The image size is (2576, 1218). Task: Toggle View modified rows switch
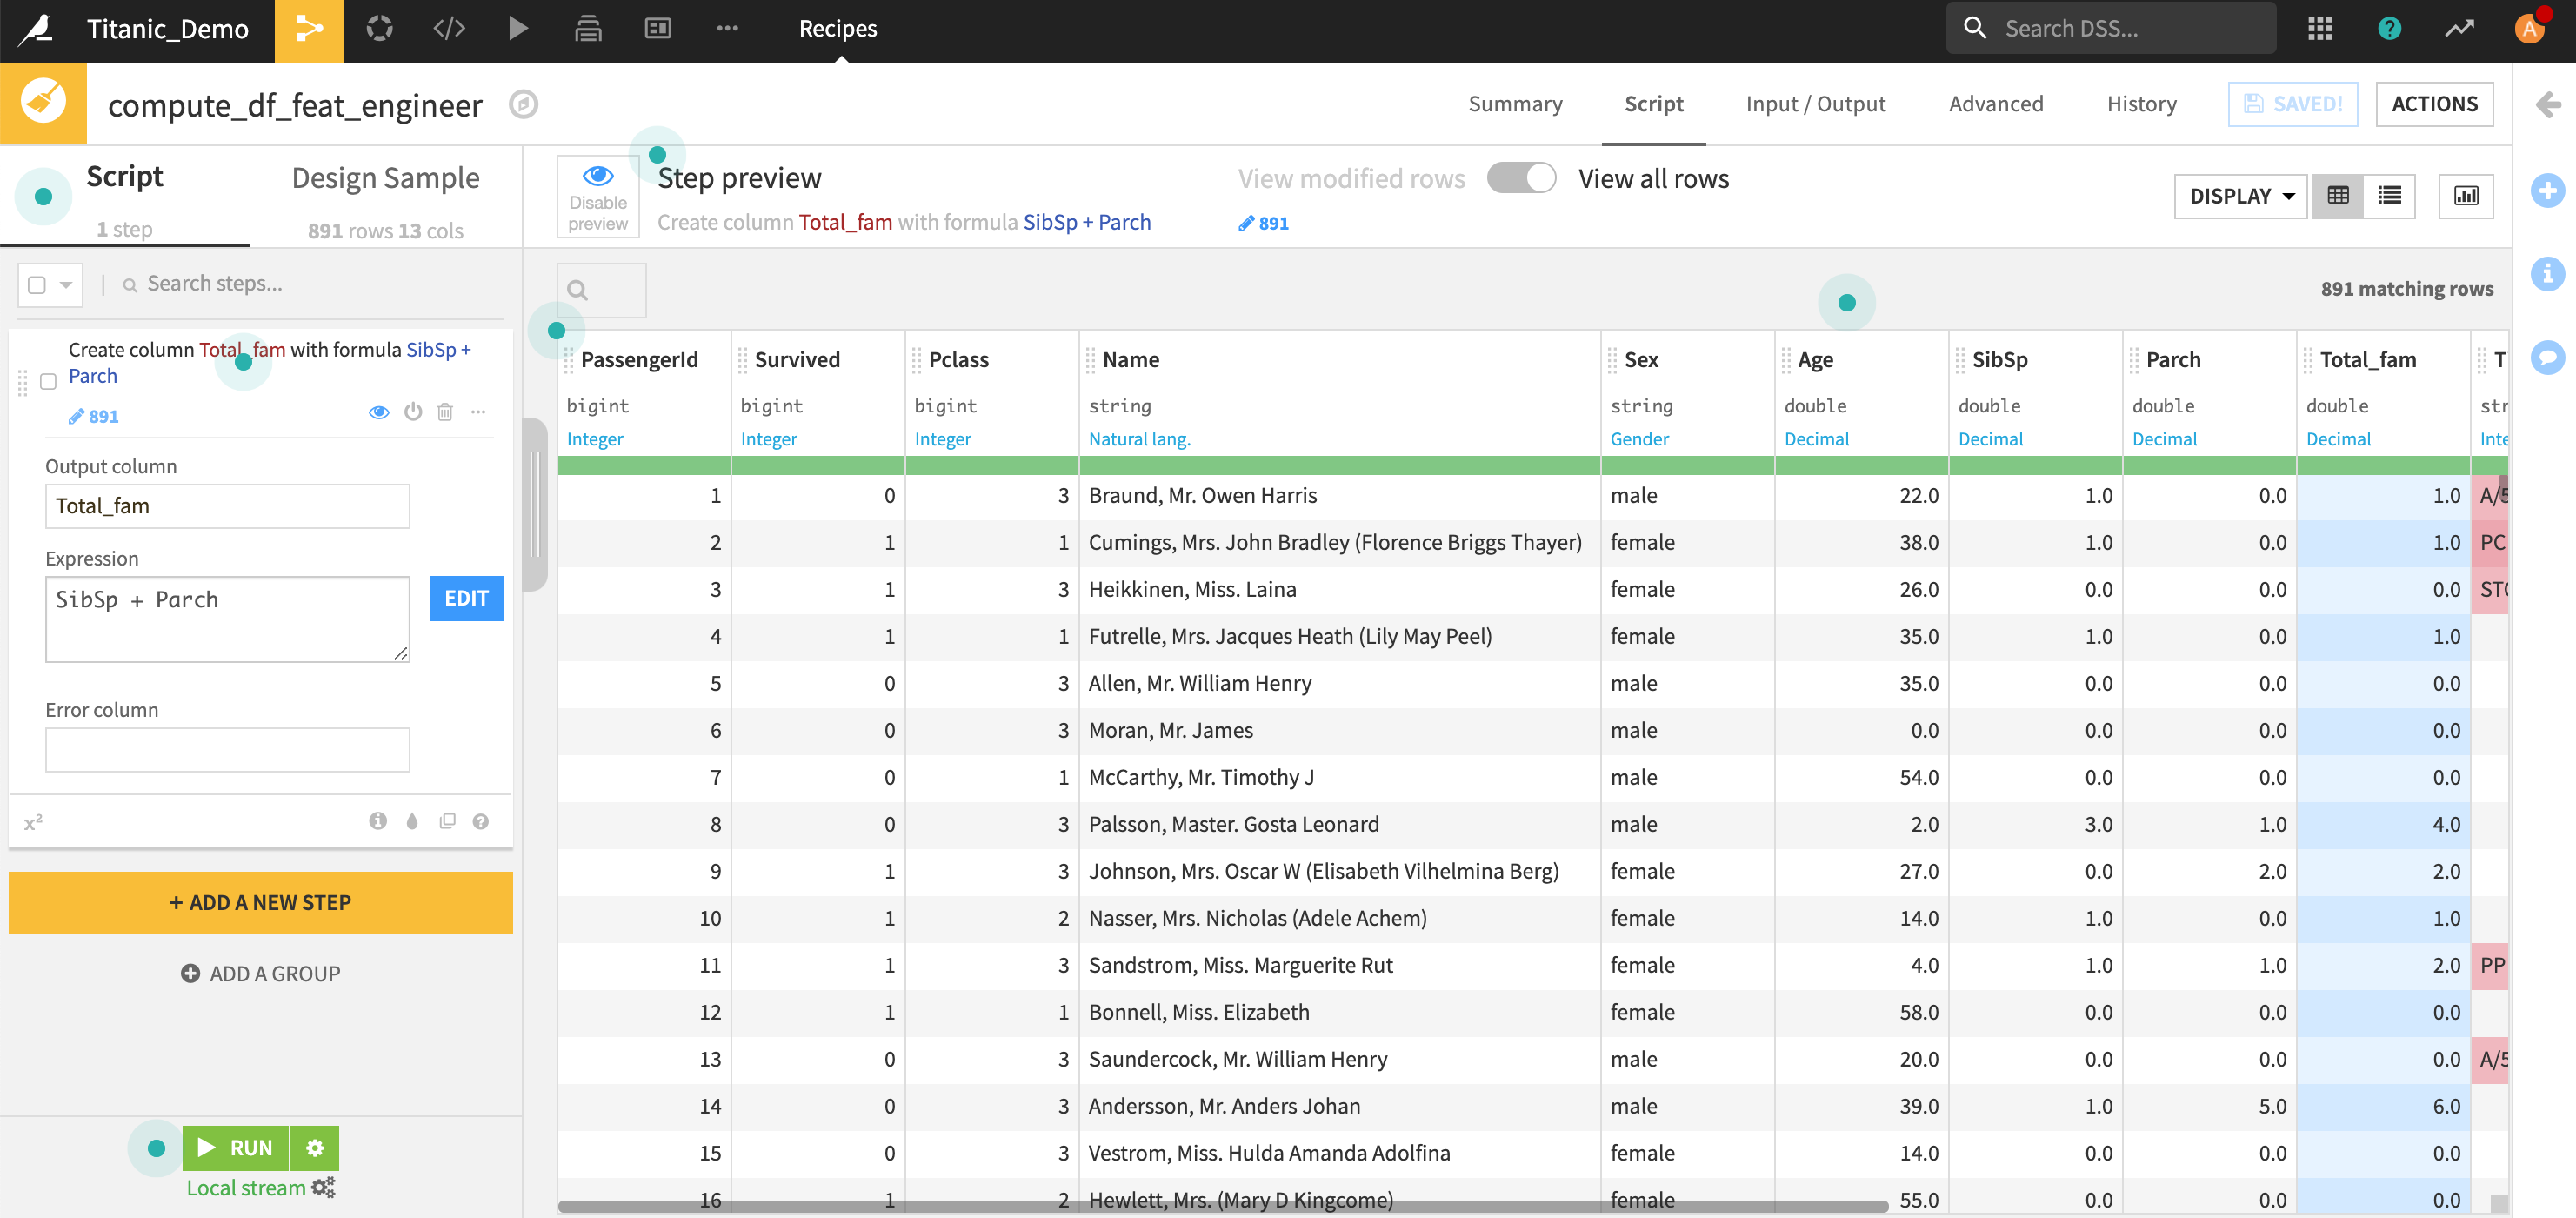pos(1521,178)
